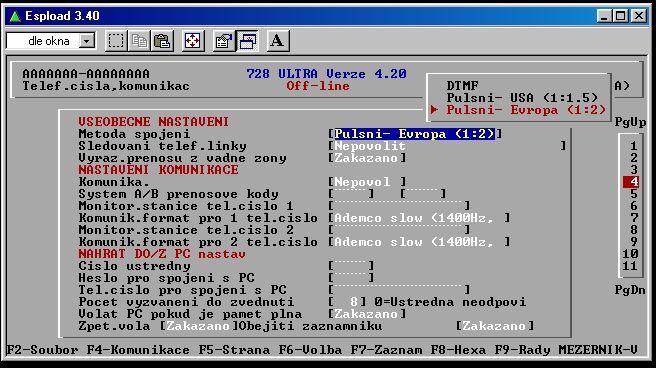The width and height of the screenshot is (656, 368).
Task: Open Font settings with the A icon
Action: pos(278,41)
